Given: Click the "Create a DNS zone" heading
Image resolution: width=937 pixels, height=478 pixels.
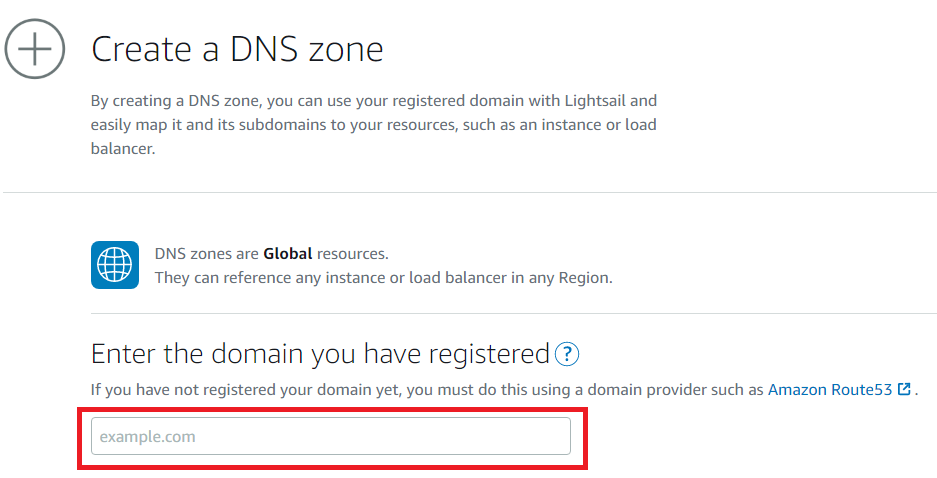Looking at the screenshot, I should (237, 49).
